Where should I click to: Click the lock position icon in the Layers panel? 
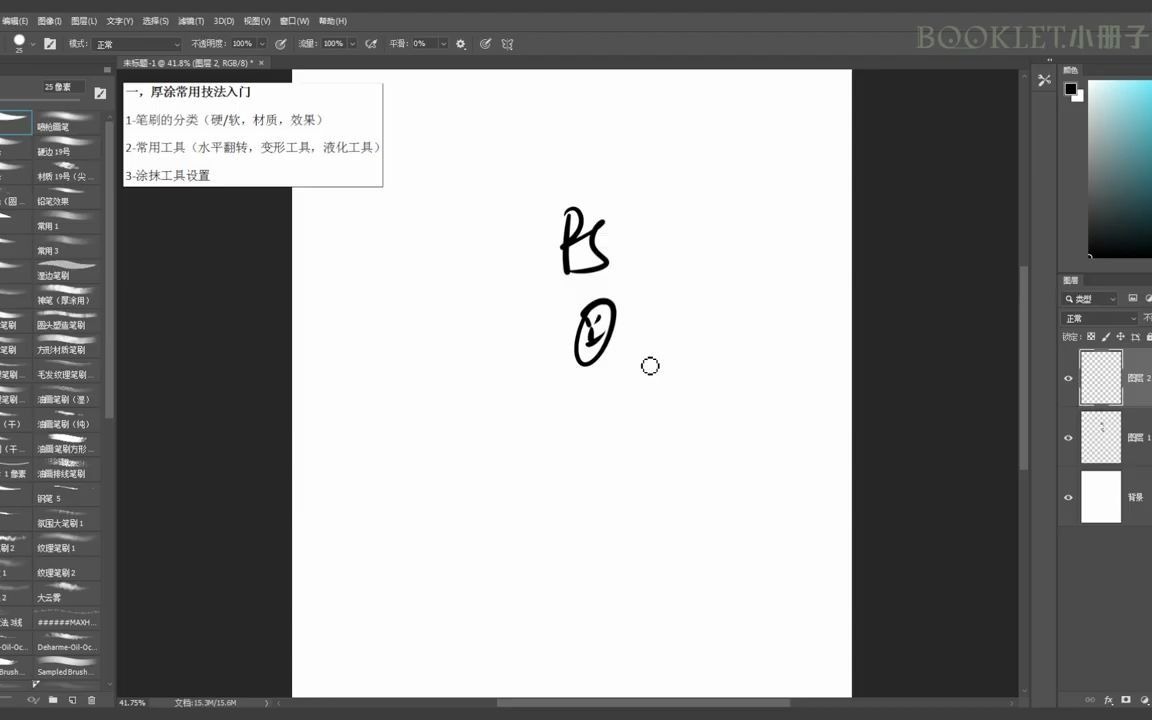1121,336
